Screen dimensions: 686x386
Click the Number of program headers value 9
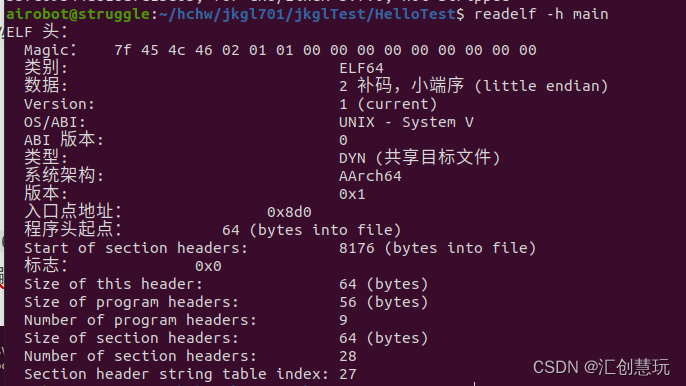[343, 320]
